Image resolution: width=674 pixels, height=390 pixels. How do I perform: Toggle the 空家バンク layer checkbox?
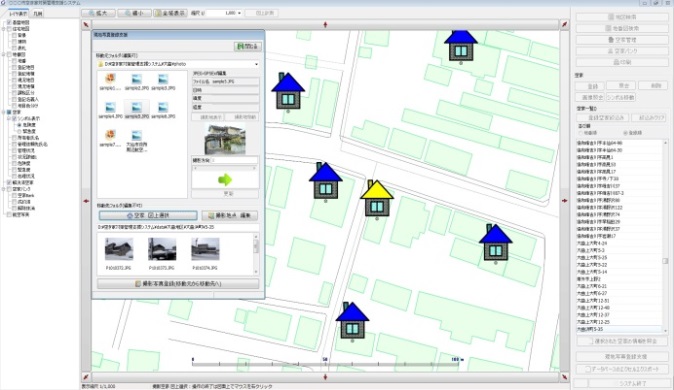[x=9, y=189]
